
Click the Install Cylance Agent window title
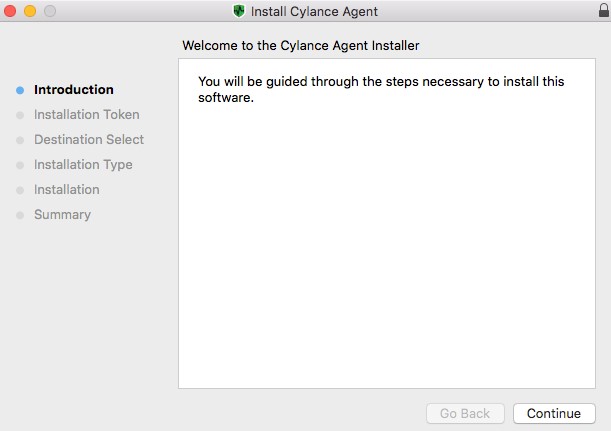pyautogui.click(x=314, y=11)
